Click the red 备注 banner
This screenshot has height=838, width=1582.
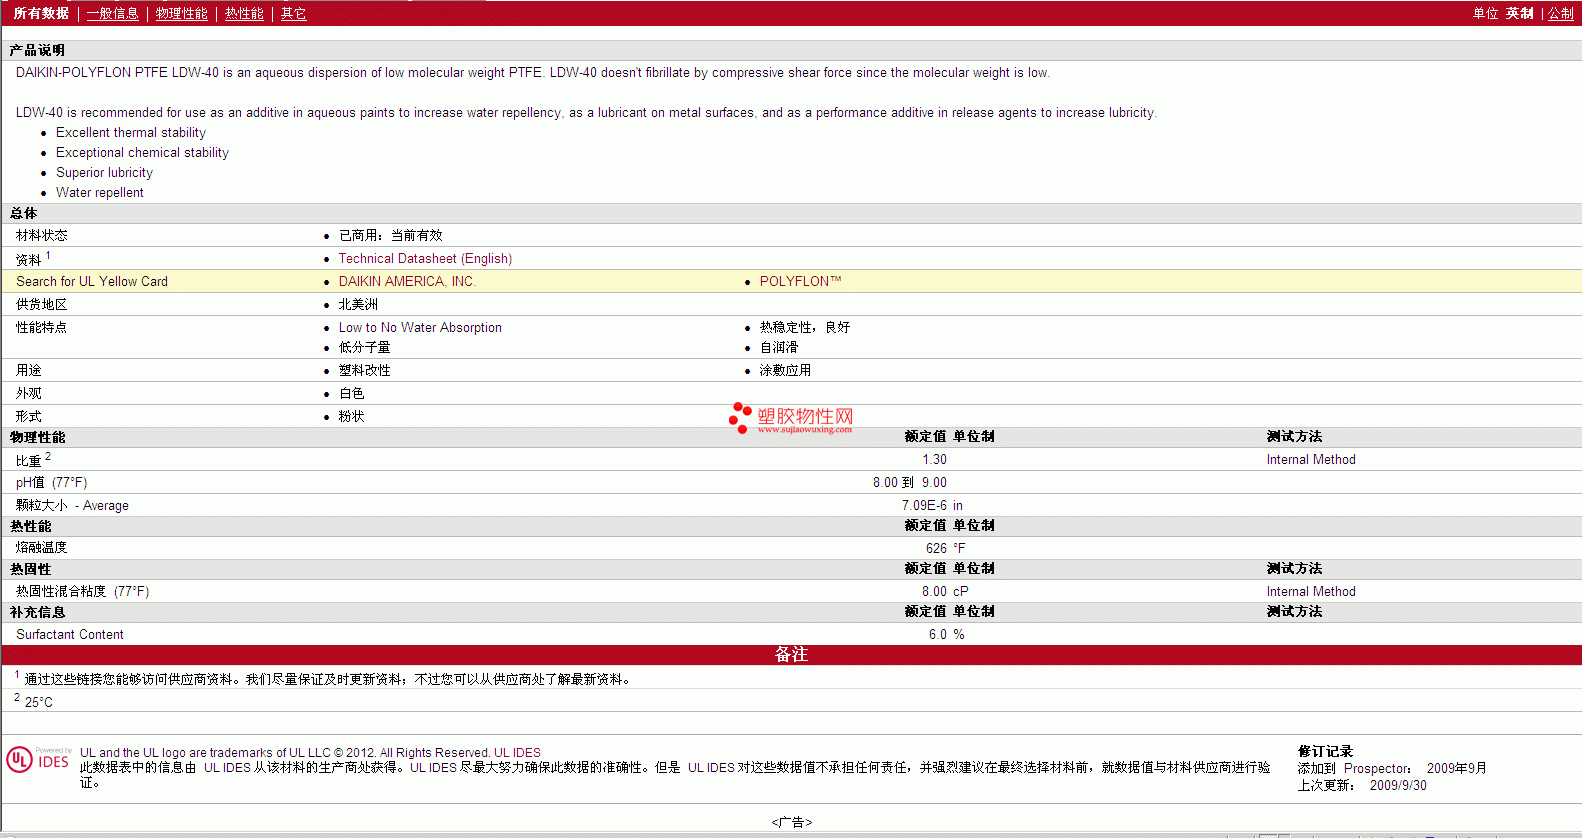(x=791, y=655)
